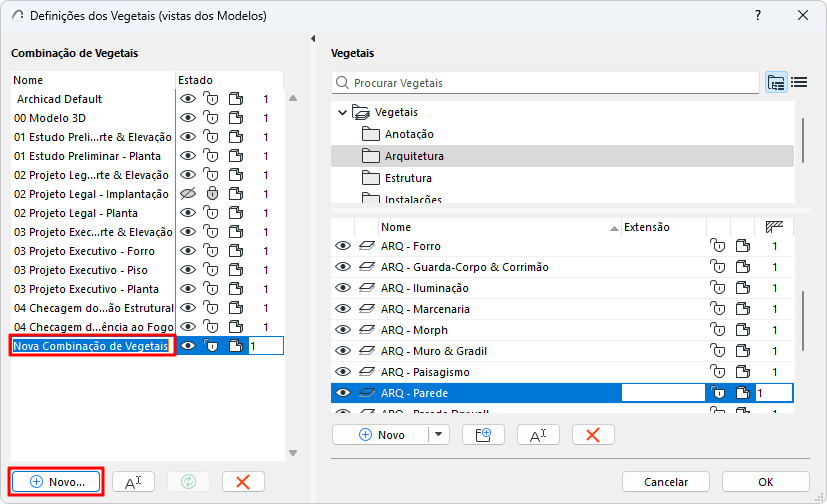Click the red delete layer combination button
The image size is (827, 504).
242,481
